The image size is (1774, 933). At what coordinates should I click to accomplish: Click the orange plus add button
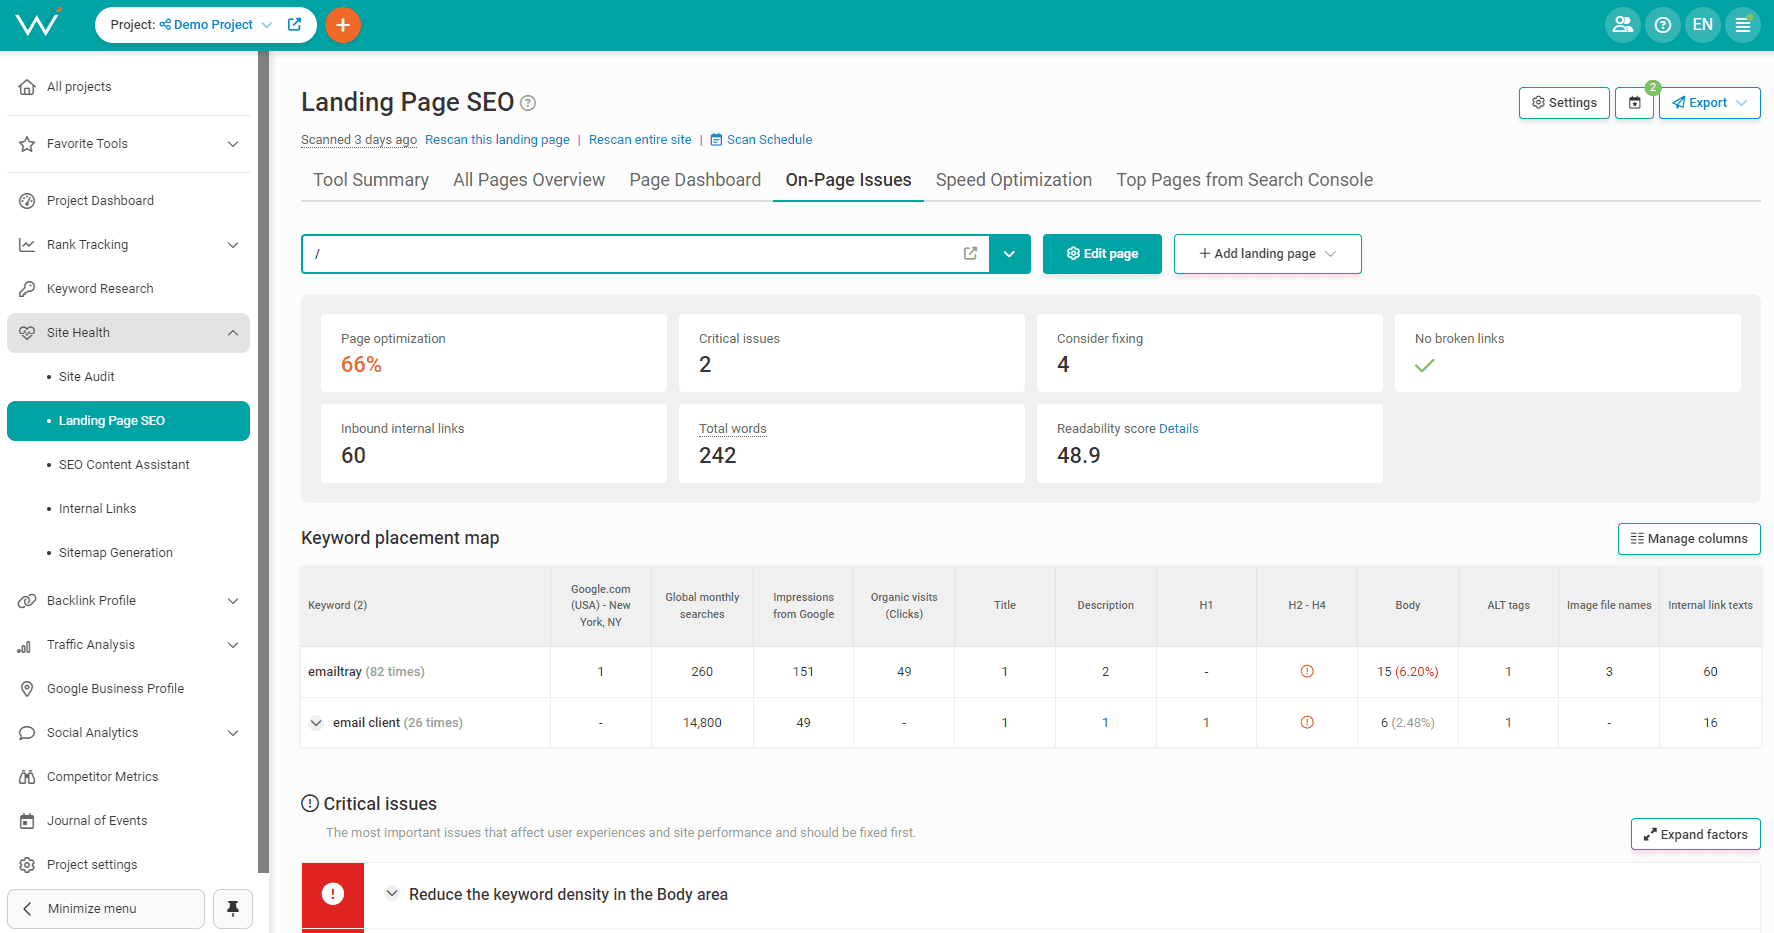[x=343, y=25]
